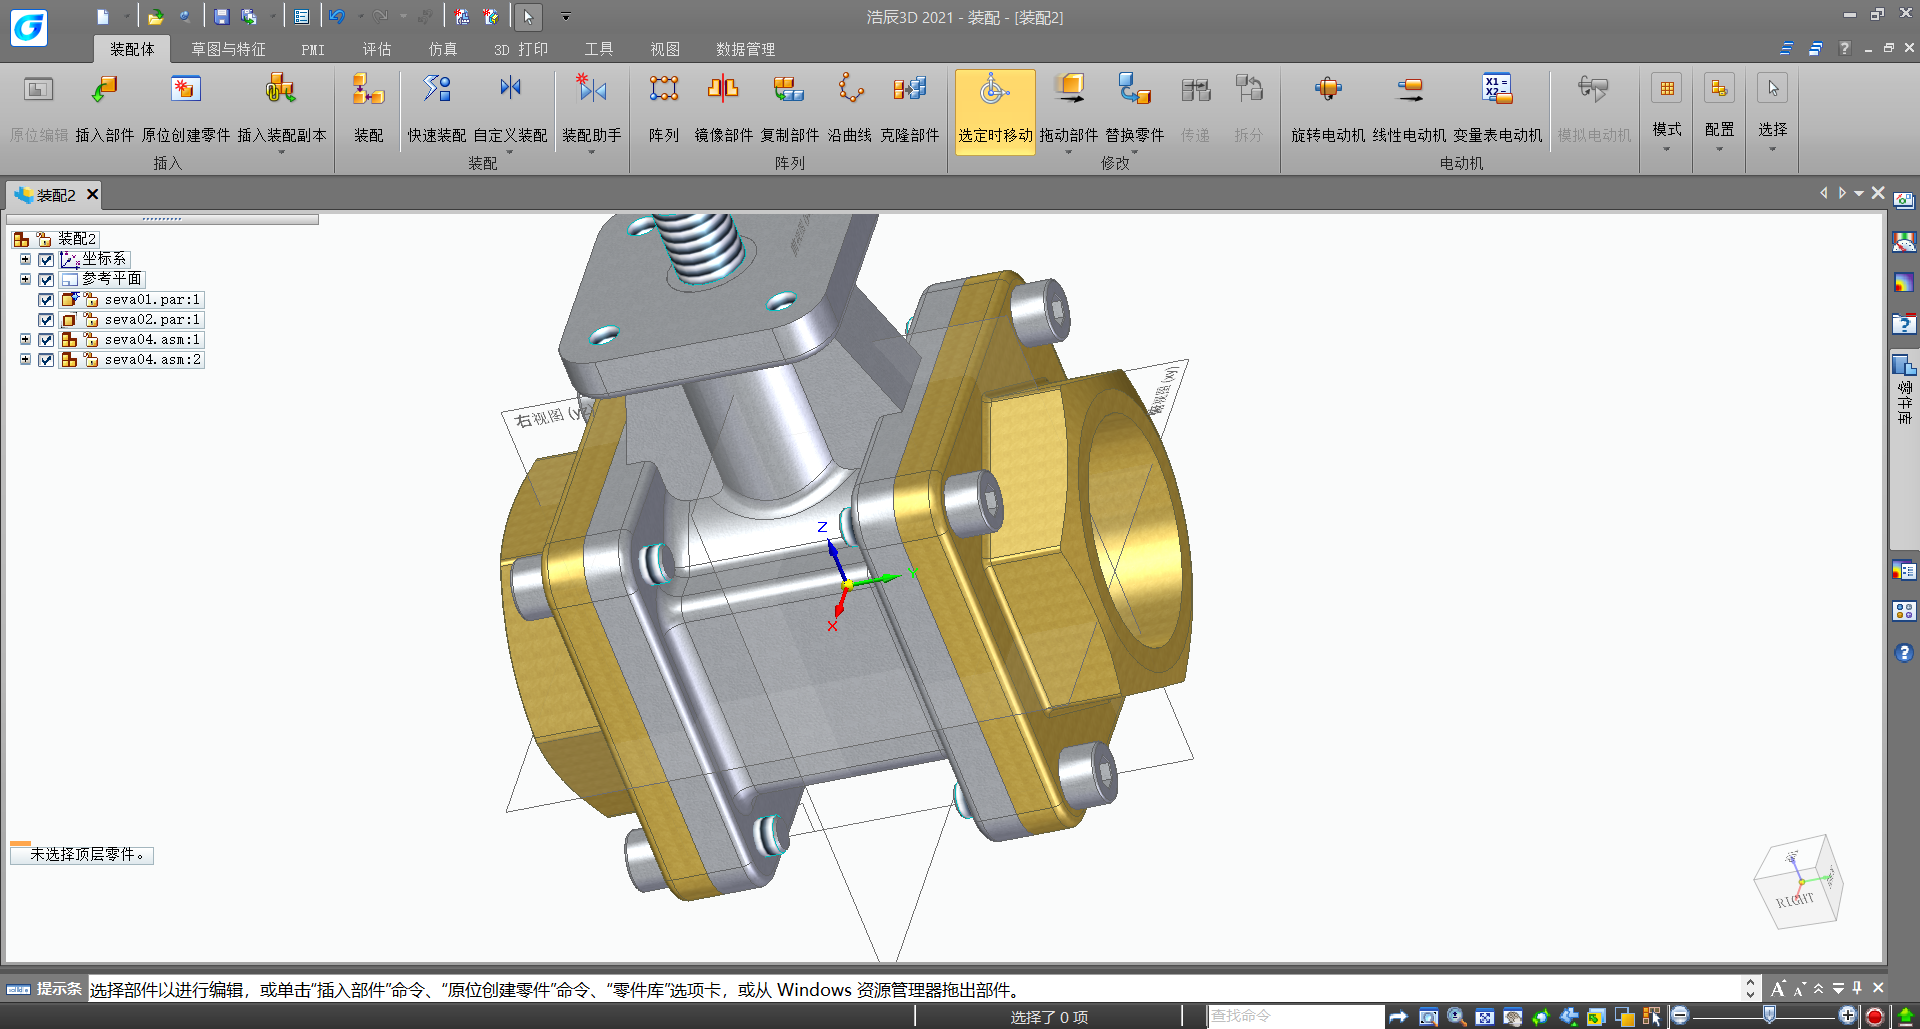Image resolution: width=1920 pixels, height=1029 pixels.
Task: Open the 装配助手 dropdown
Action: [x=591, y=152]
